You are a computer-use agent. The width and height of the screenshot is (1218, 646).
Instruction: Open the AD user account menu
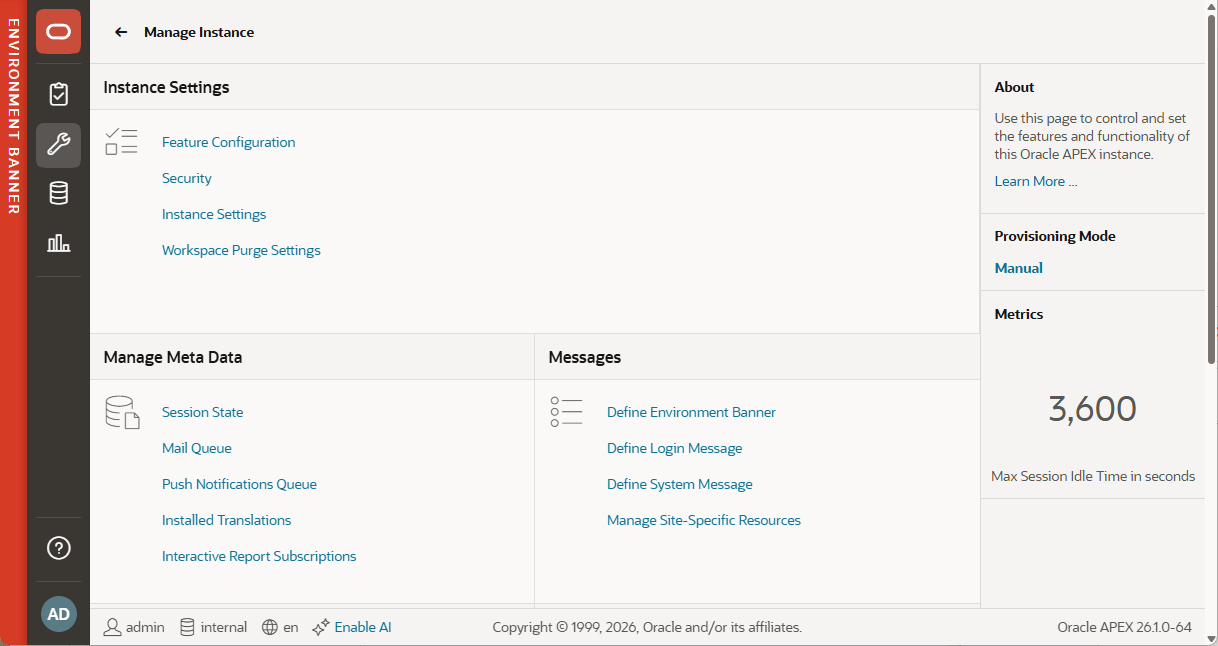[58, 614]
